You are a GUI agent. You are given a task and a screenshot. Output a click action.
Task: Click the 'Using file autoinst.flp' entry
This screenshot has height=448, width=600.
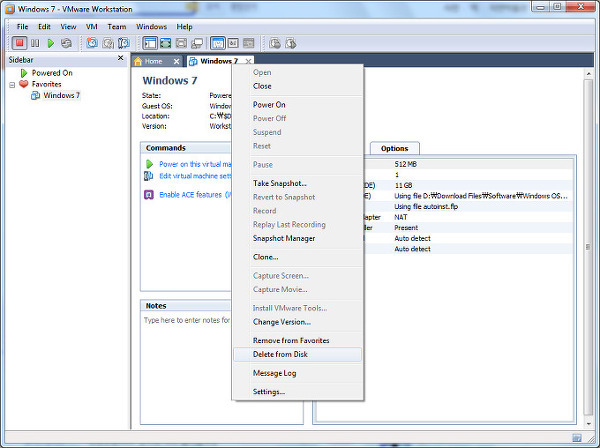(x=426, y=207)
